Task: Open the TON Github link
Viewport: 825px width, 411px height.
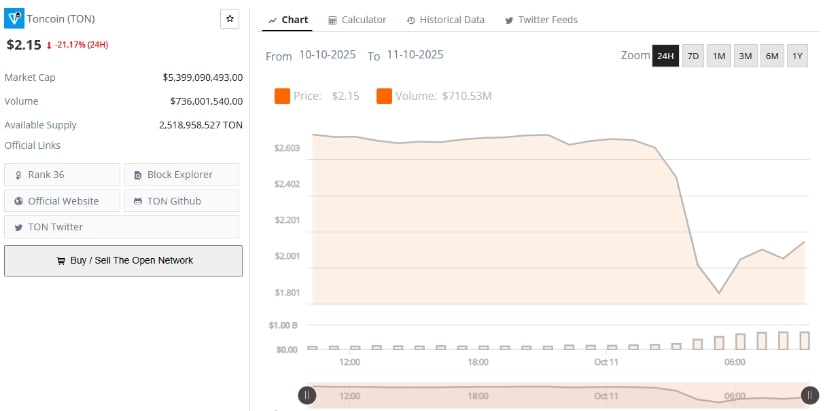Action: (181, 201)
